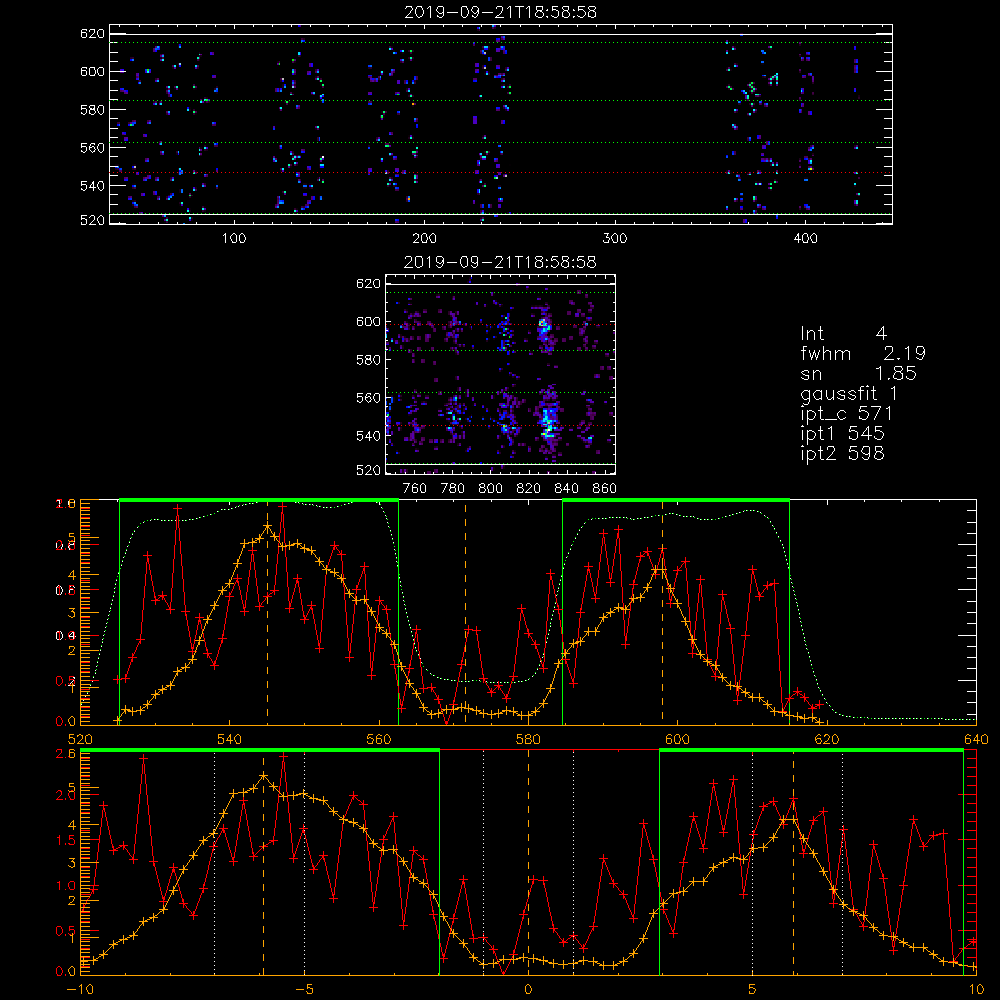Click y-axis label 520 of middle image
This screenshot has height=1000, width=1000.
pyautogui.click(x=368, y=470)
